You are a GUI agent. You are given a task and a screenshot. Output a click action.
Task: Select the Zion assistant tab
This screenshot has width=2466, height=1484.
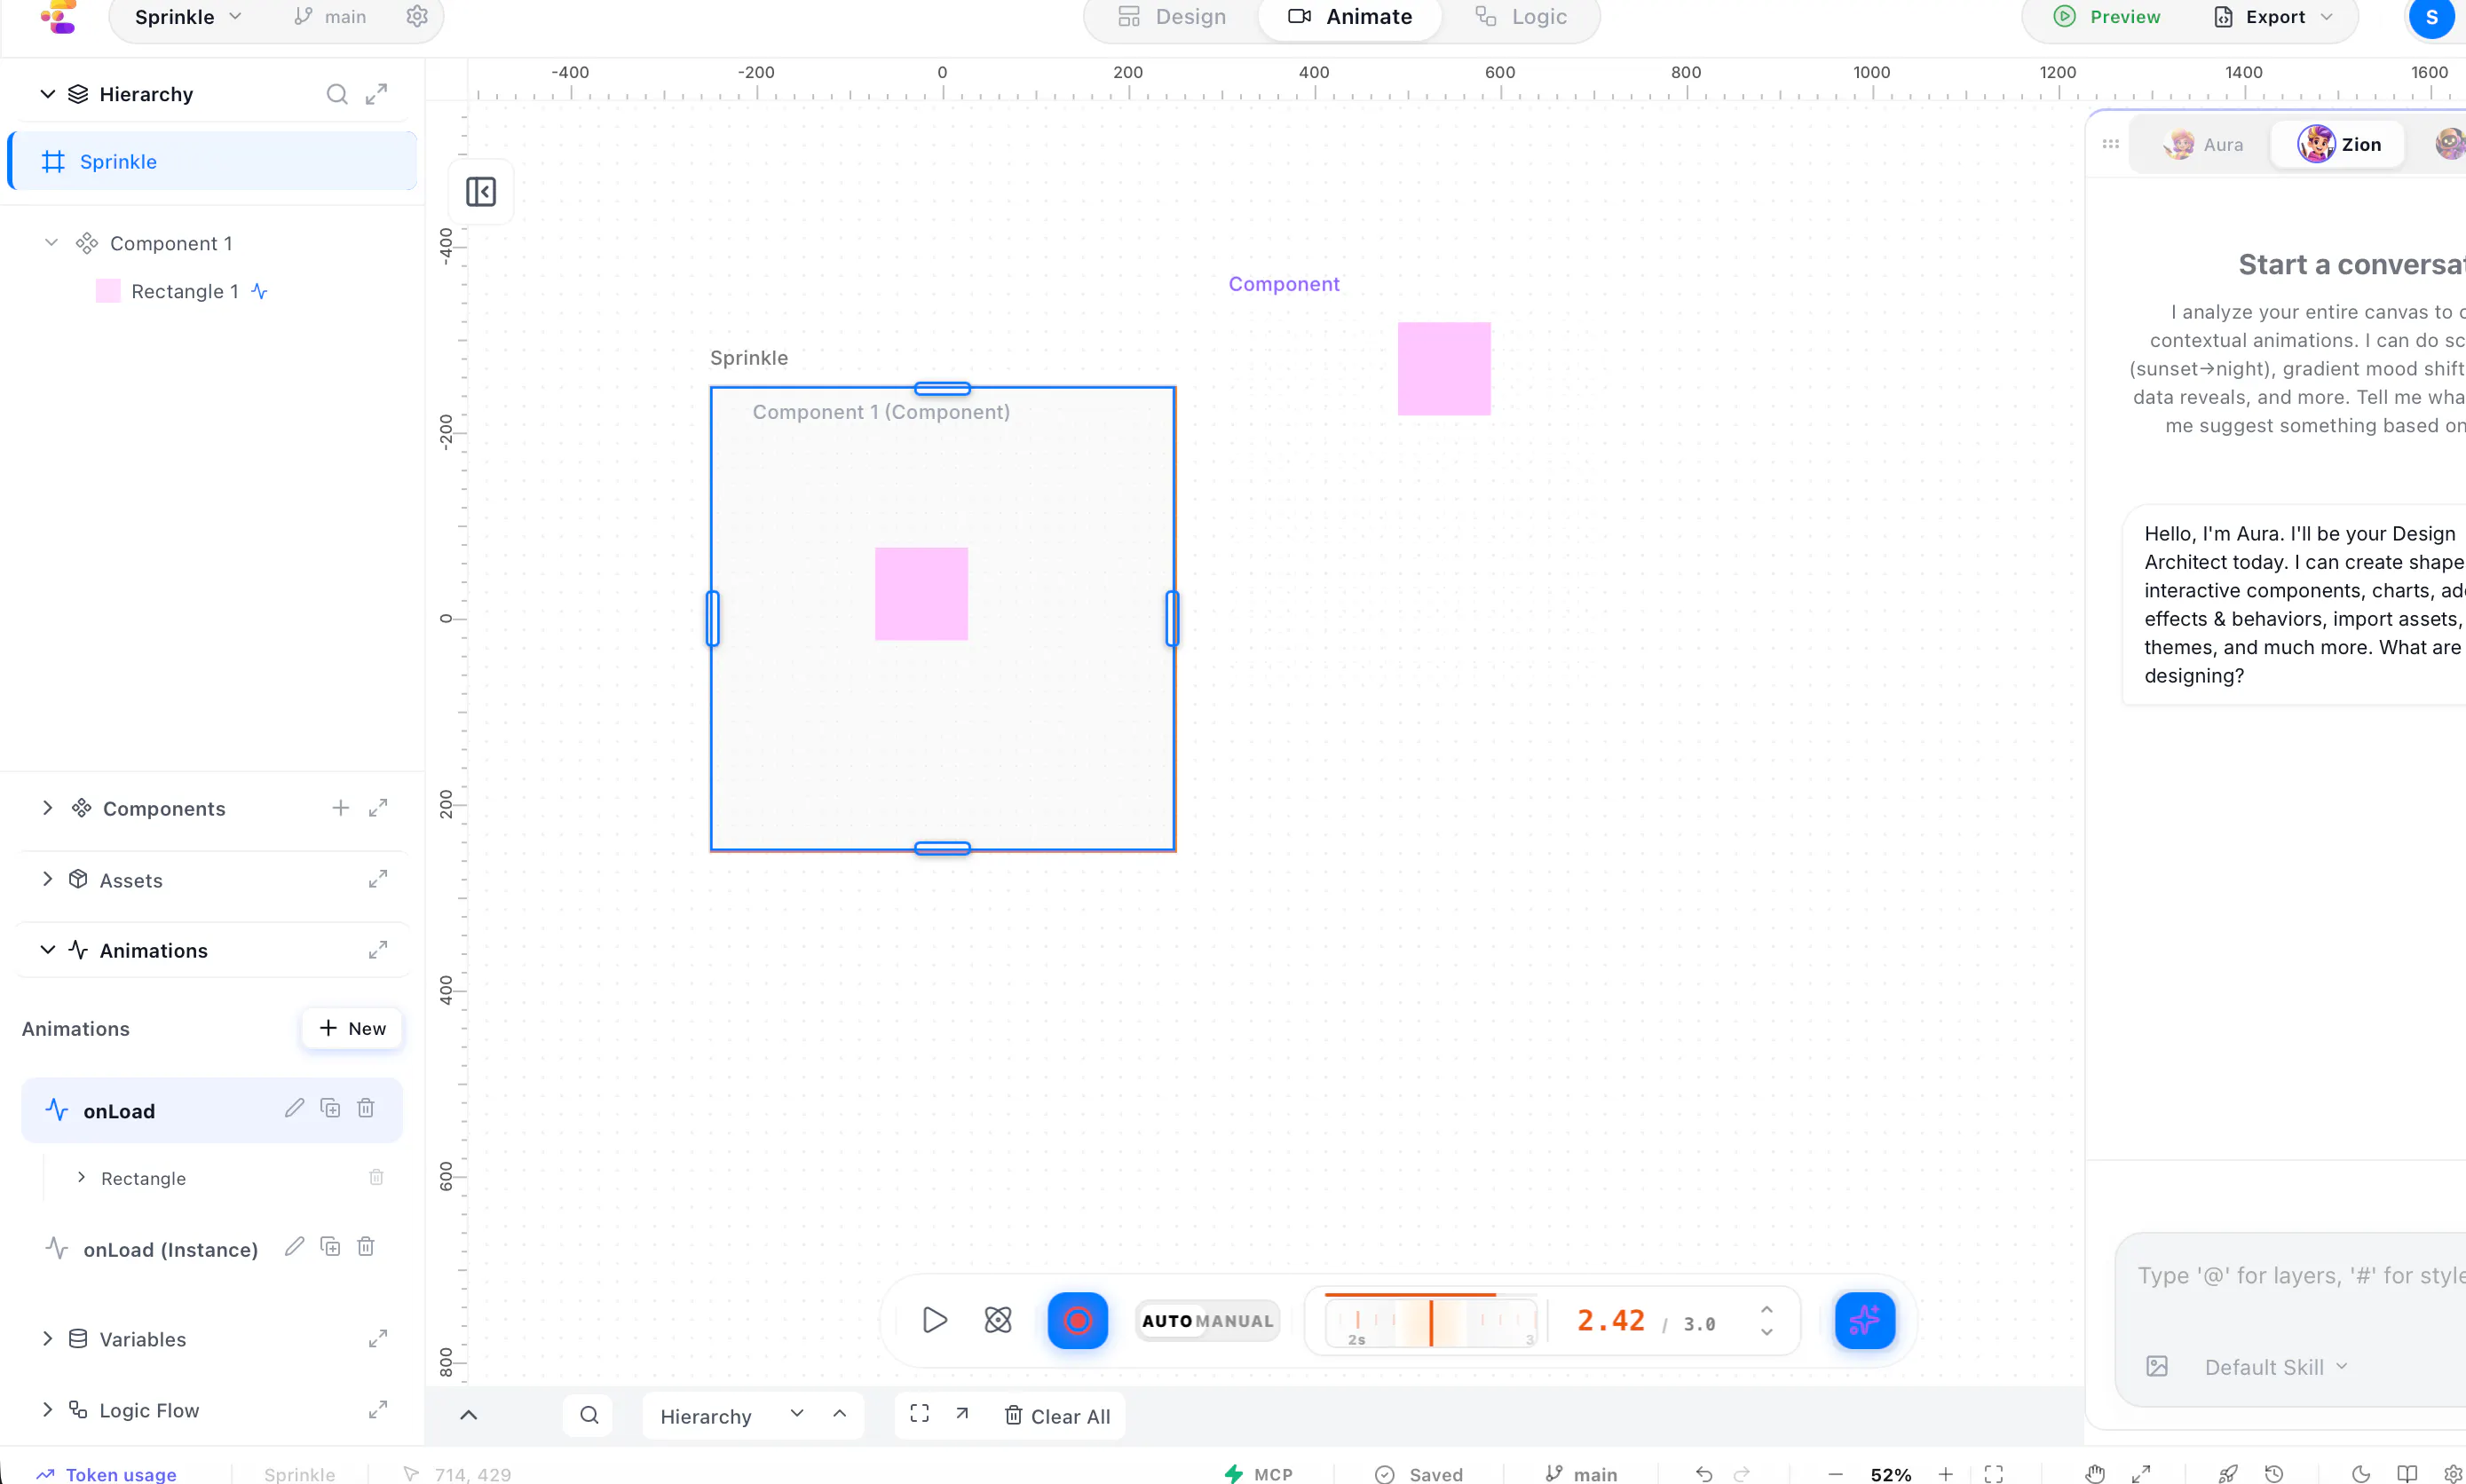coord(2339,145)
